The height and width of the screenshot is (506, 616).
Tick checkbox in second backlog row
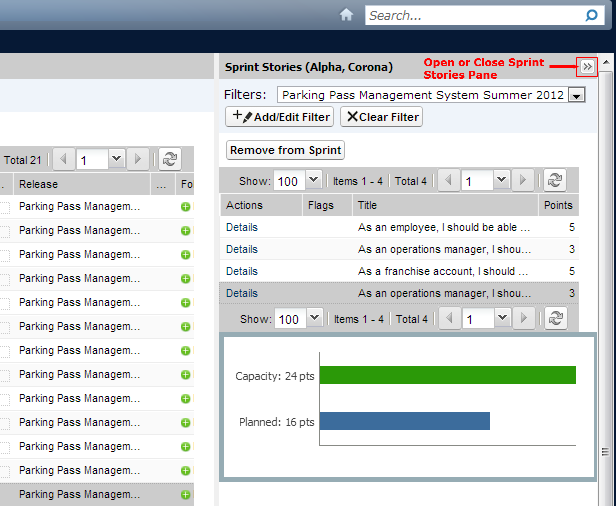pos(5,231)
